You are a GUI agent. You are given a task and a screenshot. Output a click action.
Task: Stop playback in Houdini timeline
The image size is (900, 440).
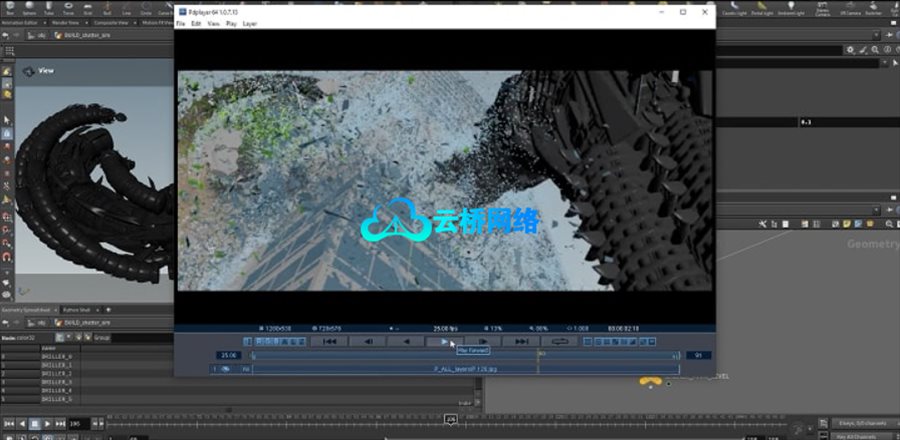[x=33, y=424]
